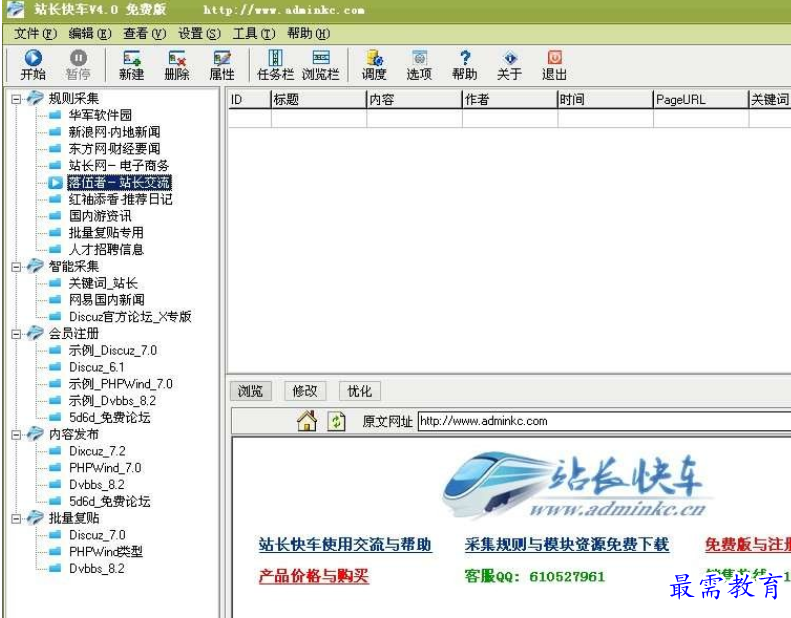Select 新浪网-内地新闻 tree item
Image resolution: width=791 pixels, height=618 pixels.
[115, 132]
